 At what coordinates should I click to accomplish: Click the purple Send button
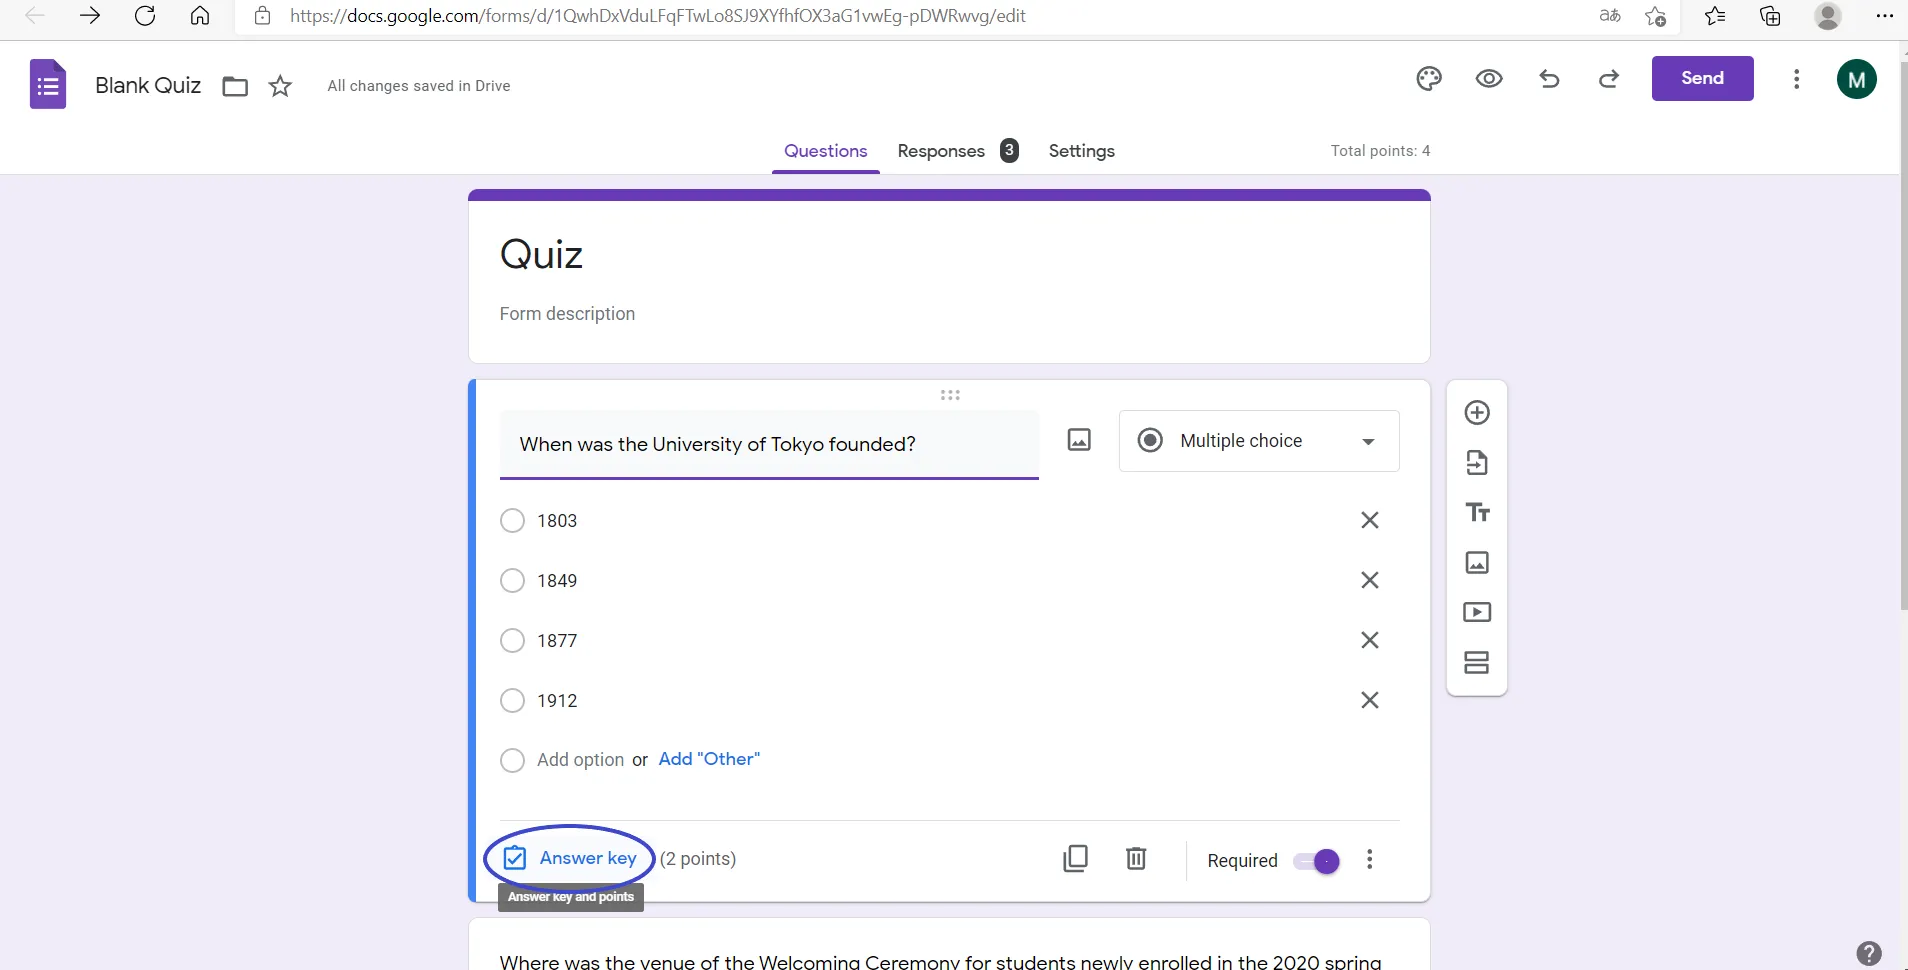click(1702, 79)
